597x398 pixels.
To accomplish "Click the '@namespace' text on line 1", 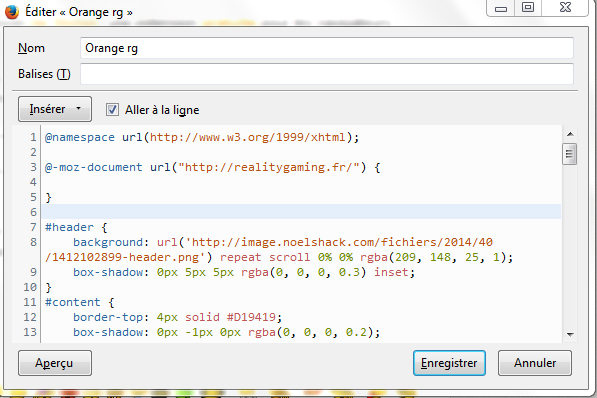I will [80, 137].
